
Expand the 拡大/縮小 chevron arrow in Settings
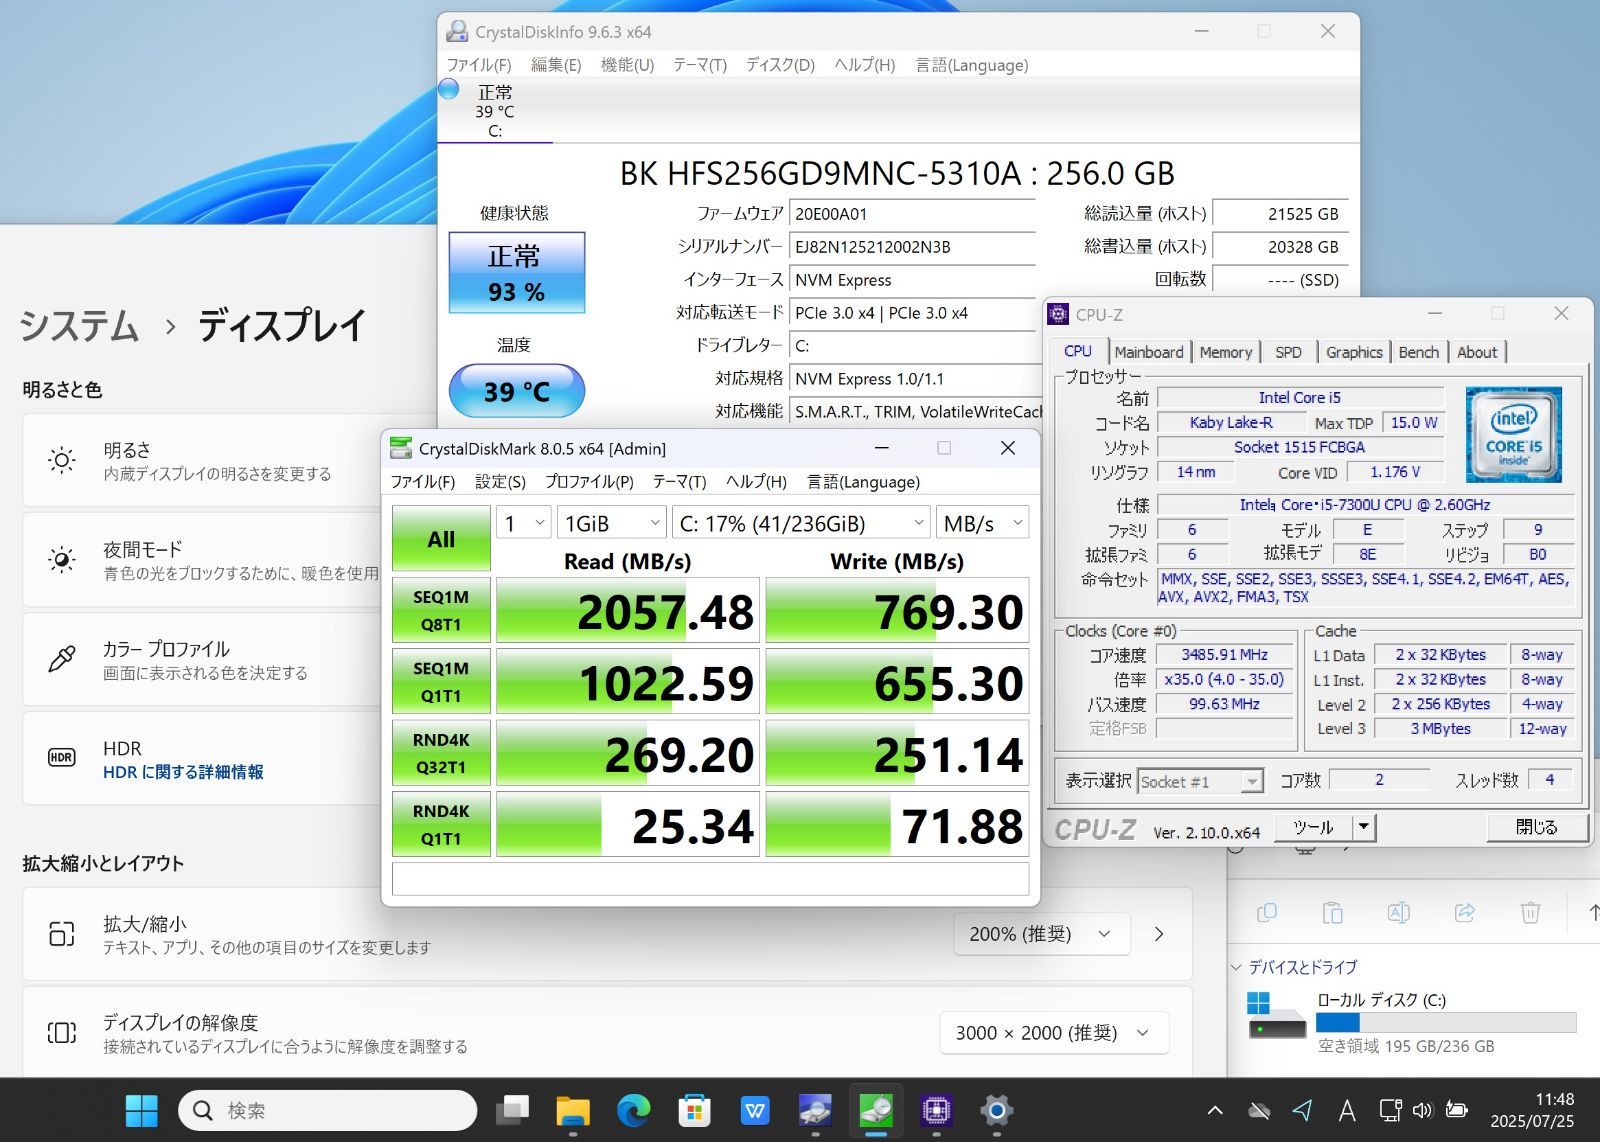1159,934
